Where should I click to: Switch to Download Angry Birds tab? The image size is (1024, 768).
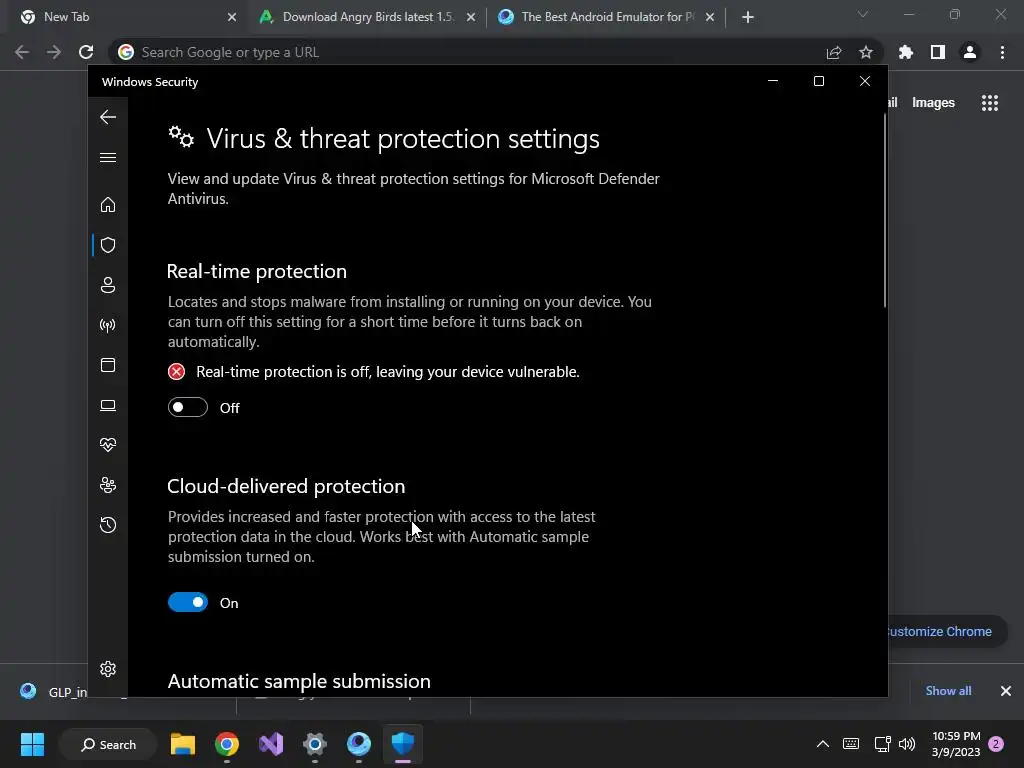(x=367, y=17)
